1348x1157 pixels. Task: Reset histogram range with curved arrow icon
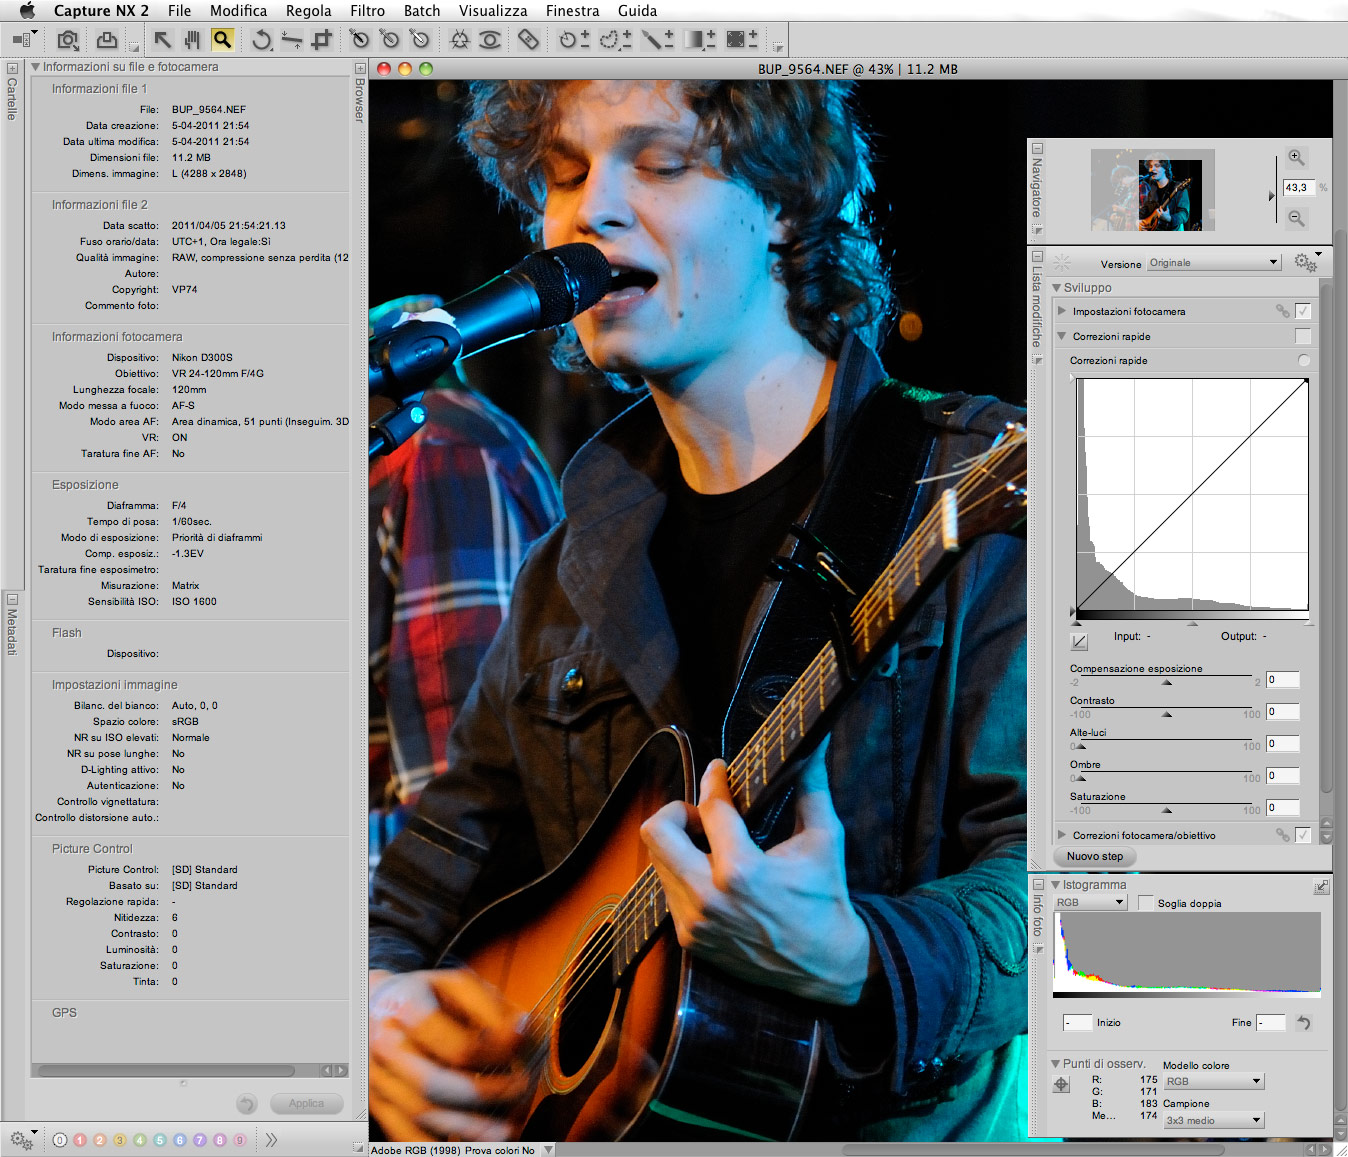1303,1022
